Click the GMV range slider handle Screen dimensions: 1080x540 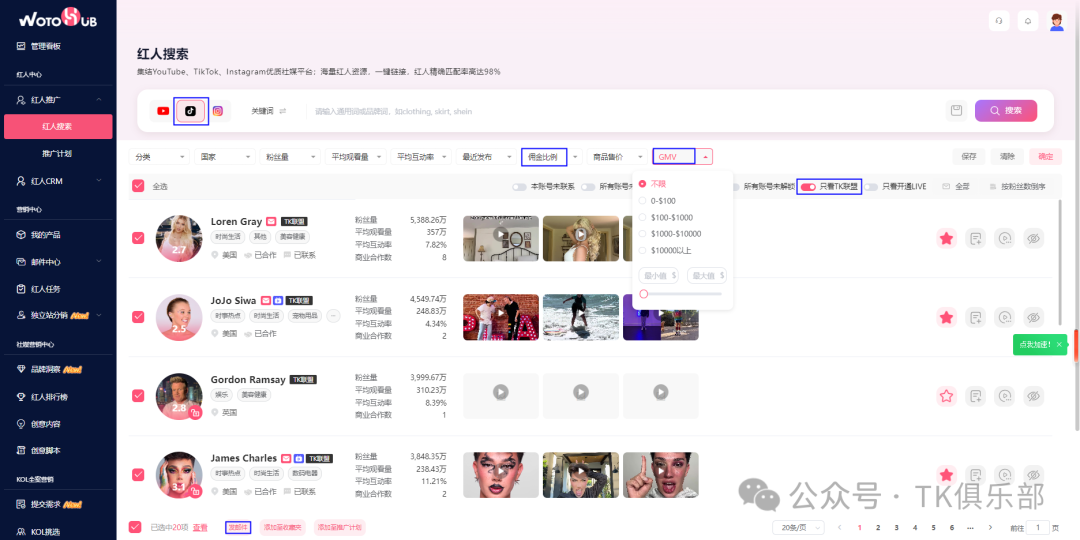pyautogui.click(x=643, y=294)
